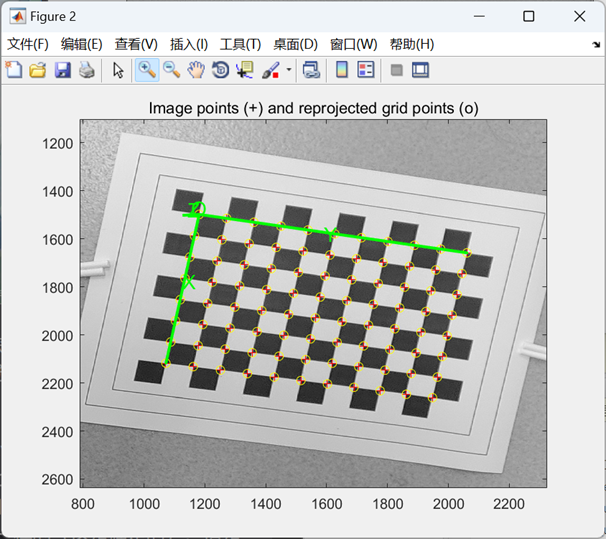
Task: Open the 文件(F) menu
Action: tap(28, 44)
